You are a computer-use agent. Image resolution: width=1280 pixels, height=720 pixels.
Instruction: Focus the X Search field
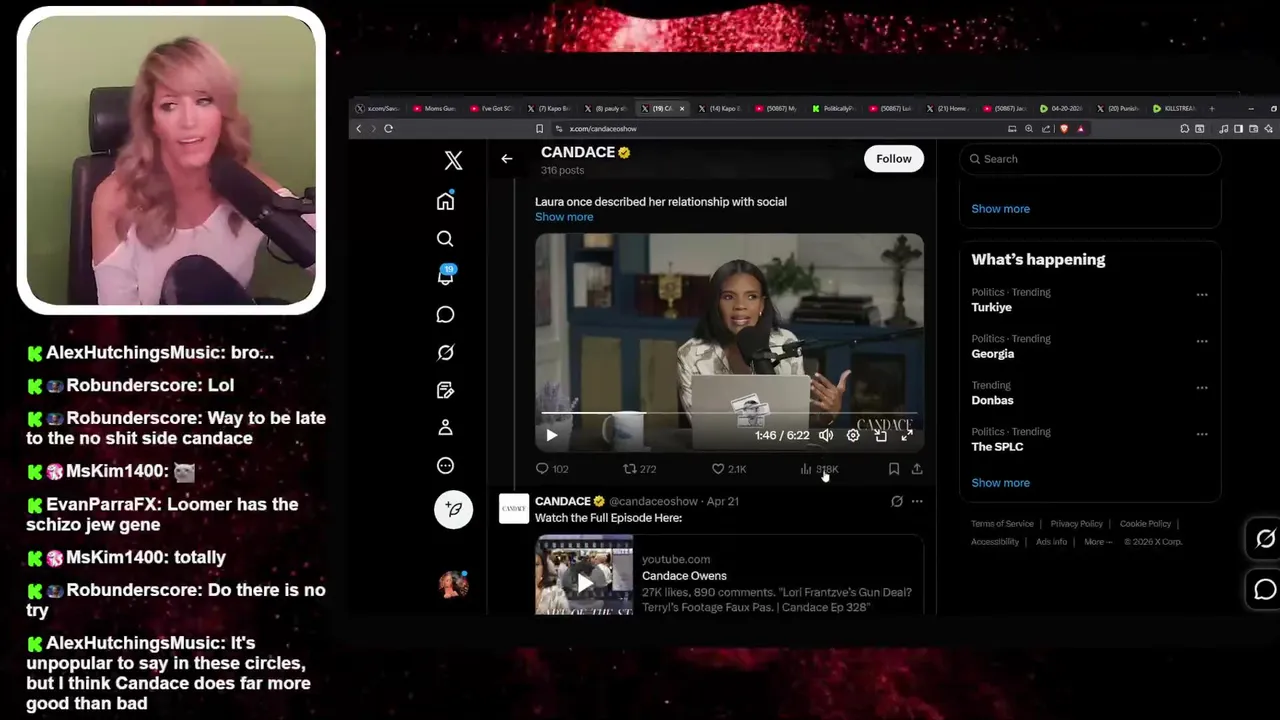tap(1090, 159)
